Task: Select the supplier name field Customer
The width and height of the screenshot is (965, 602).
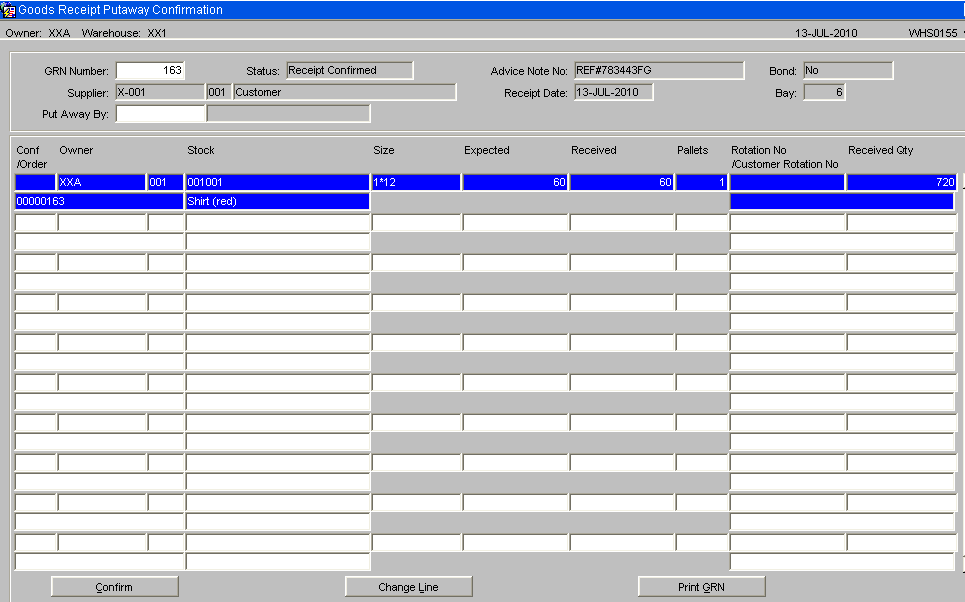Action: [345, 92]
